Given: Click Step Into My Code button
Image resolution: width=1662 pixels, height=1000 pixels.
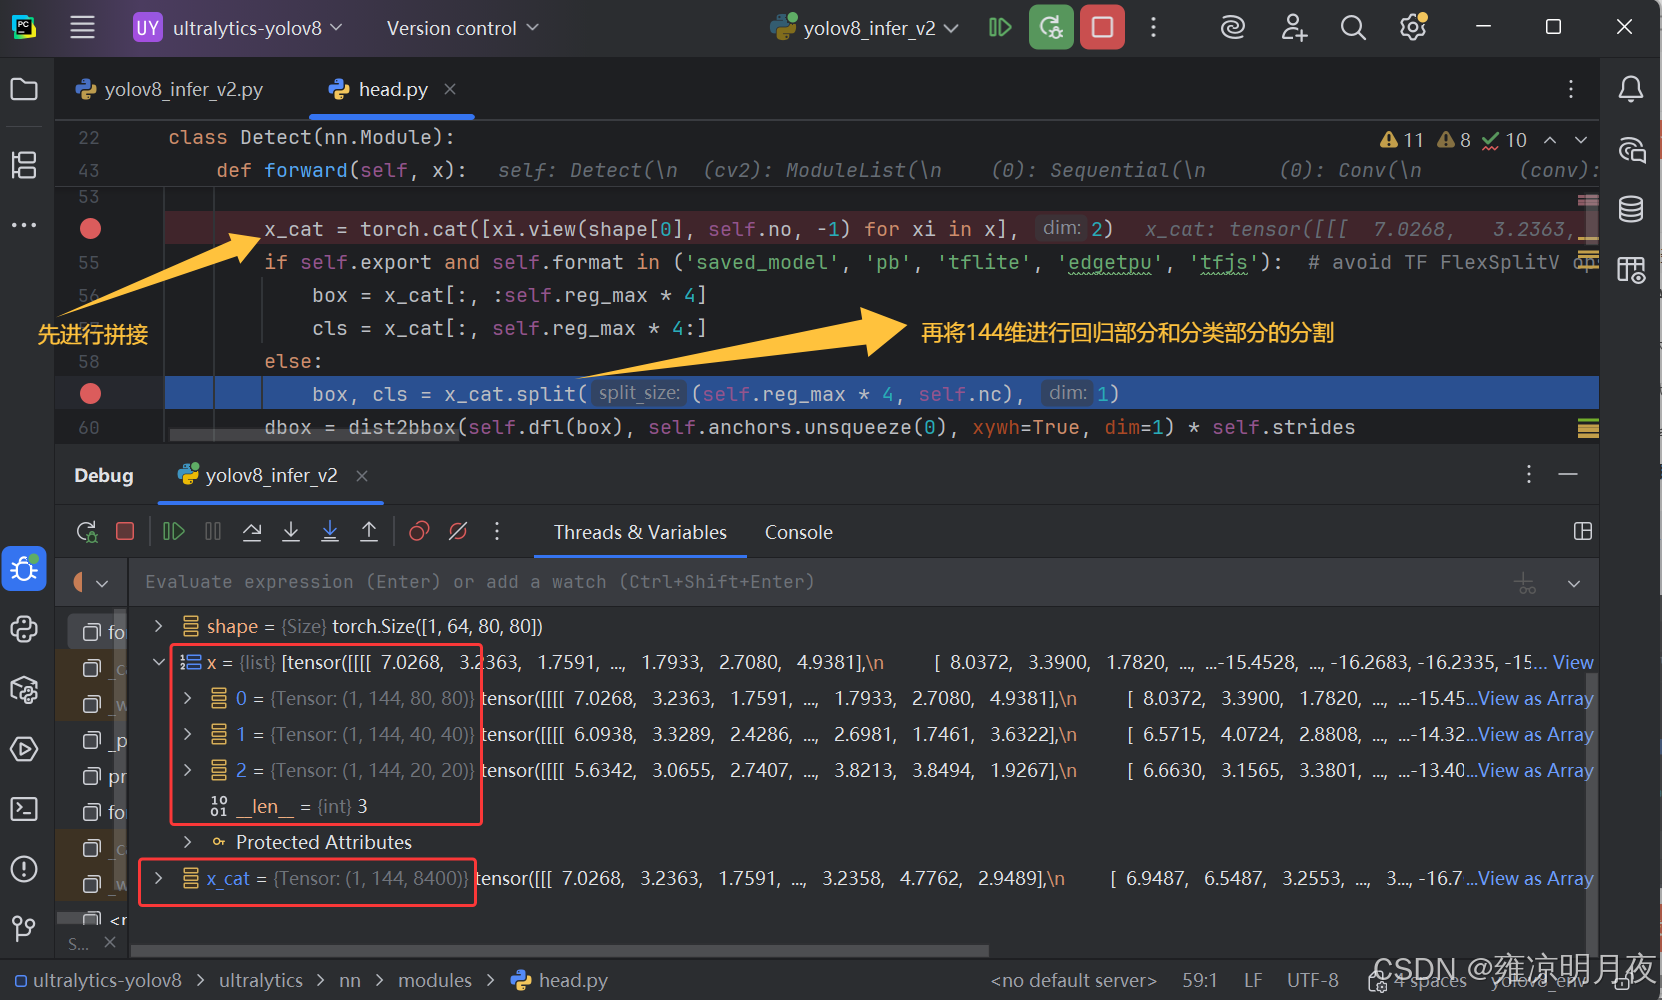Looking at the screenshot, I should click(x=330, y=531).
